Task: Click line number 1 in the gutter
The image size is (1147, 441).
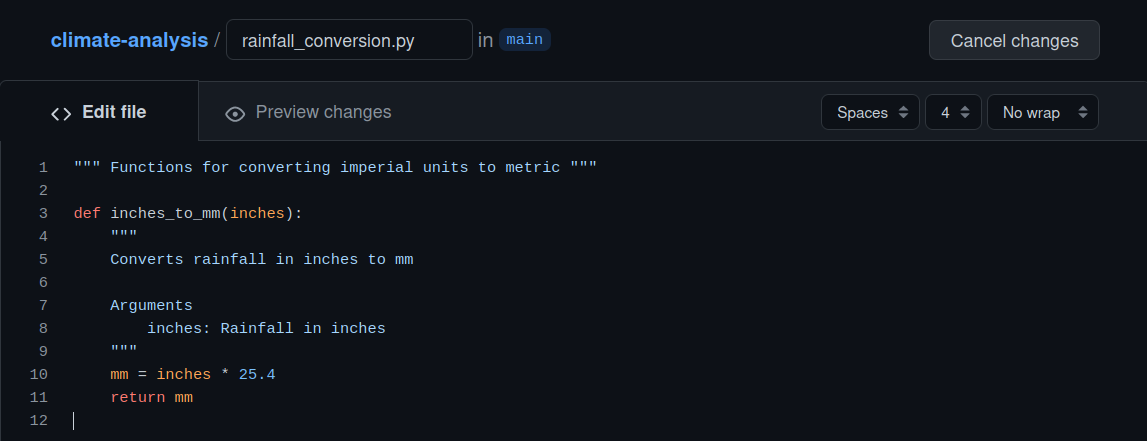Action: [x=43, y=167]
